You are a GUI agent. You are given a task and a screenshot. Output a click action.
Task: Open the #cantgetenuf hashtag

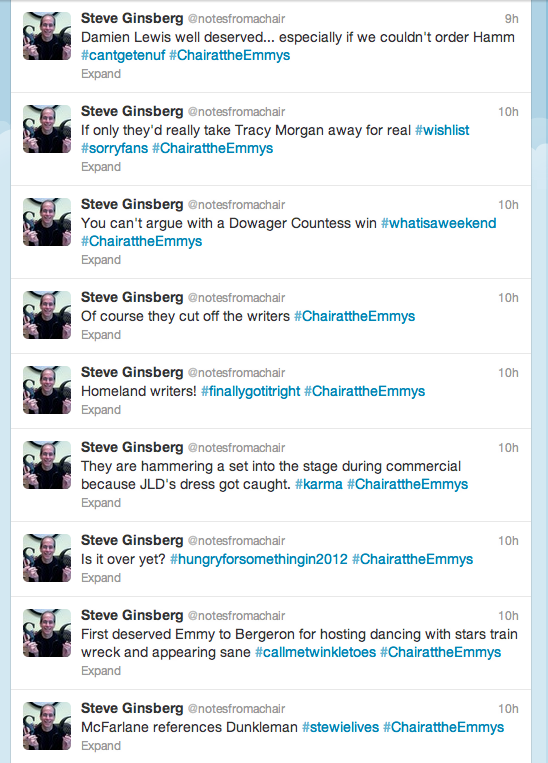coord(123,55)
